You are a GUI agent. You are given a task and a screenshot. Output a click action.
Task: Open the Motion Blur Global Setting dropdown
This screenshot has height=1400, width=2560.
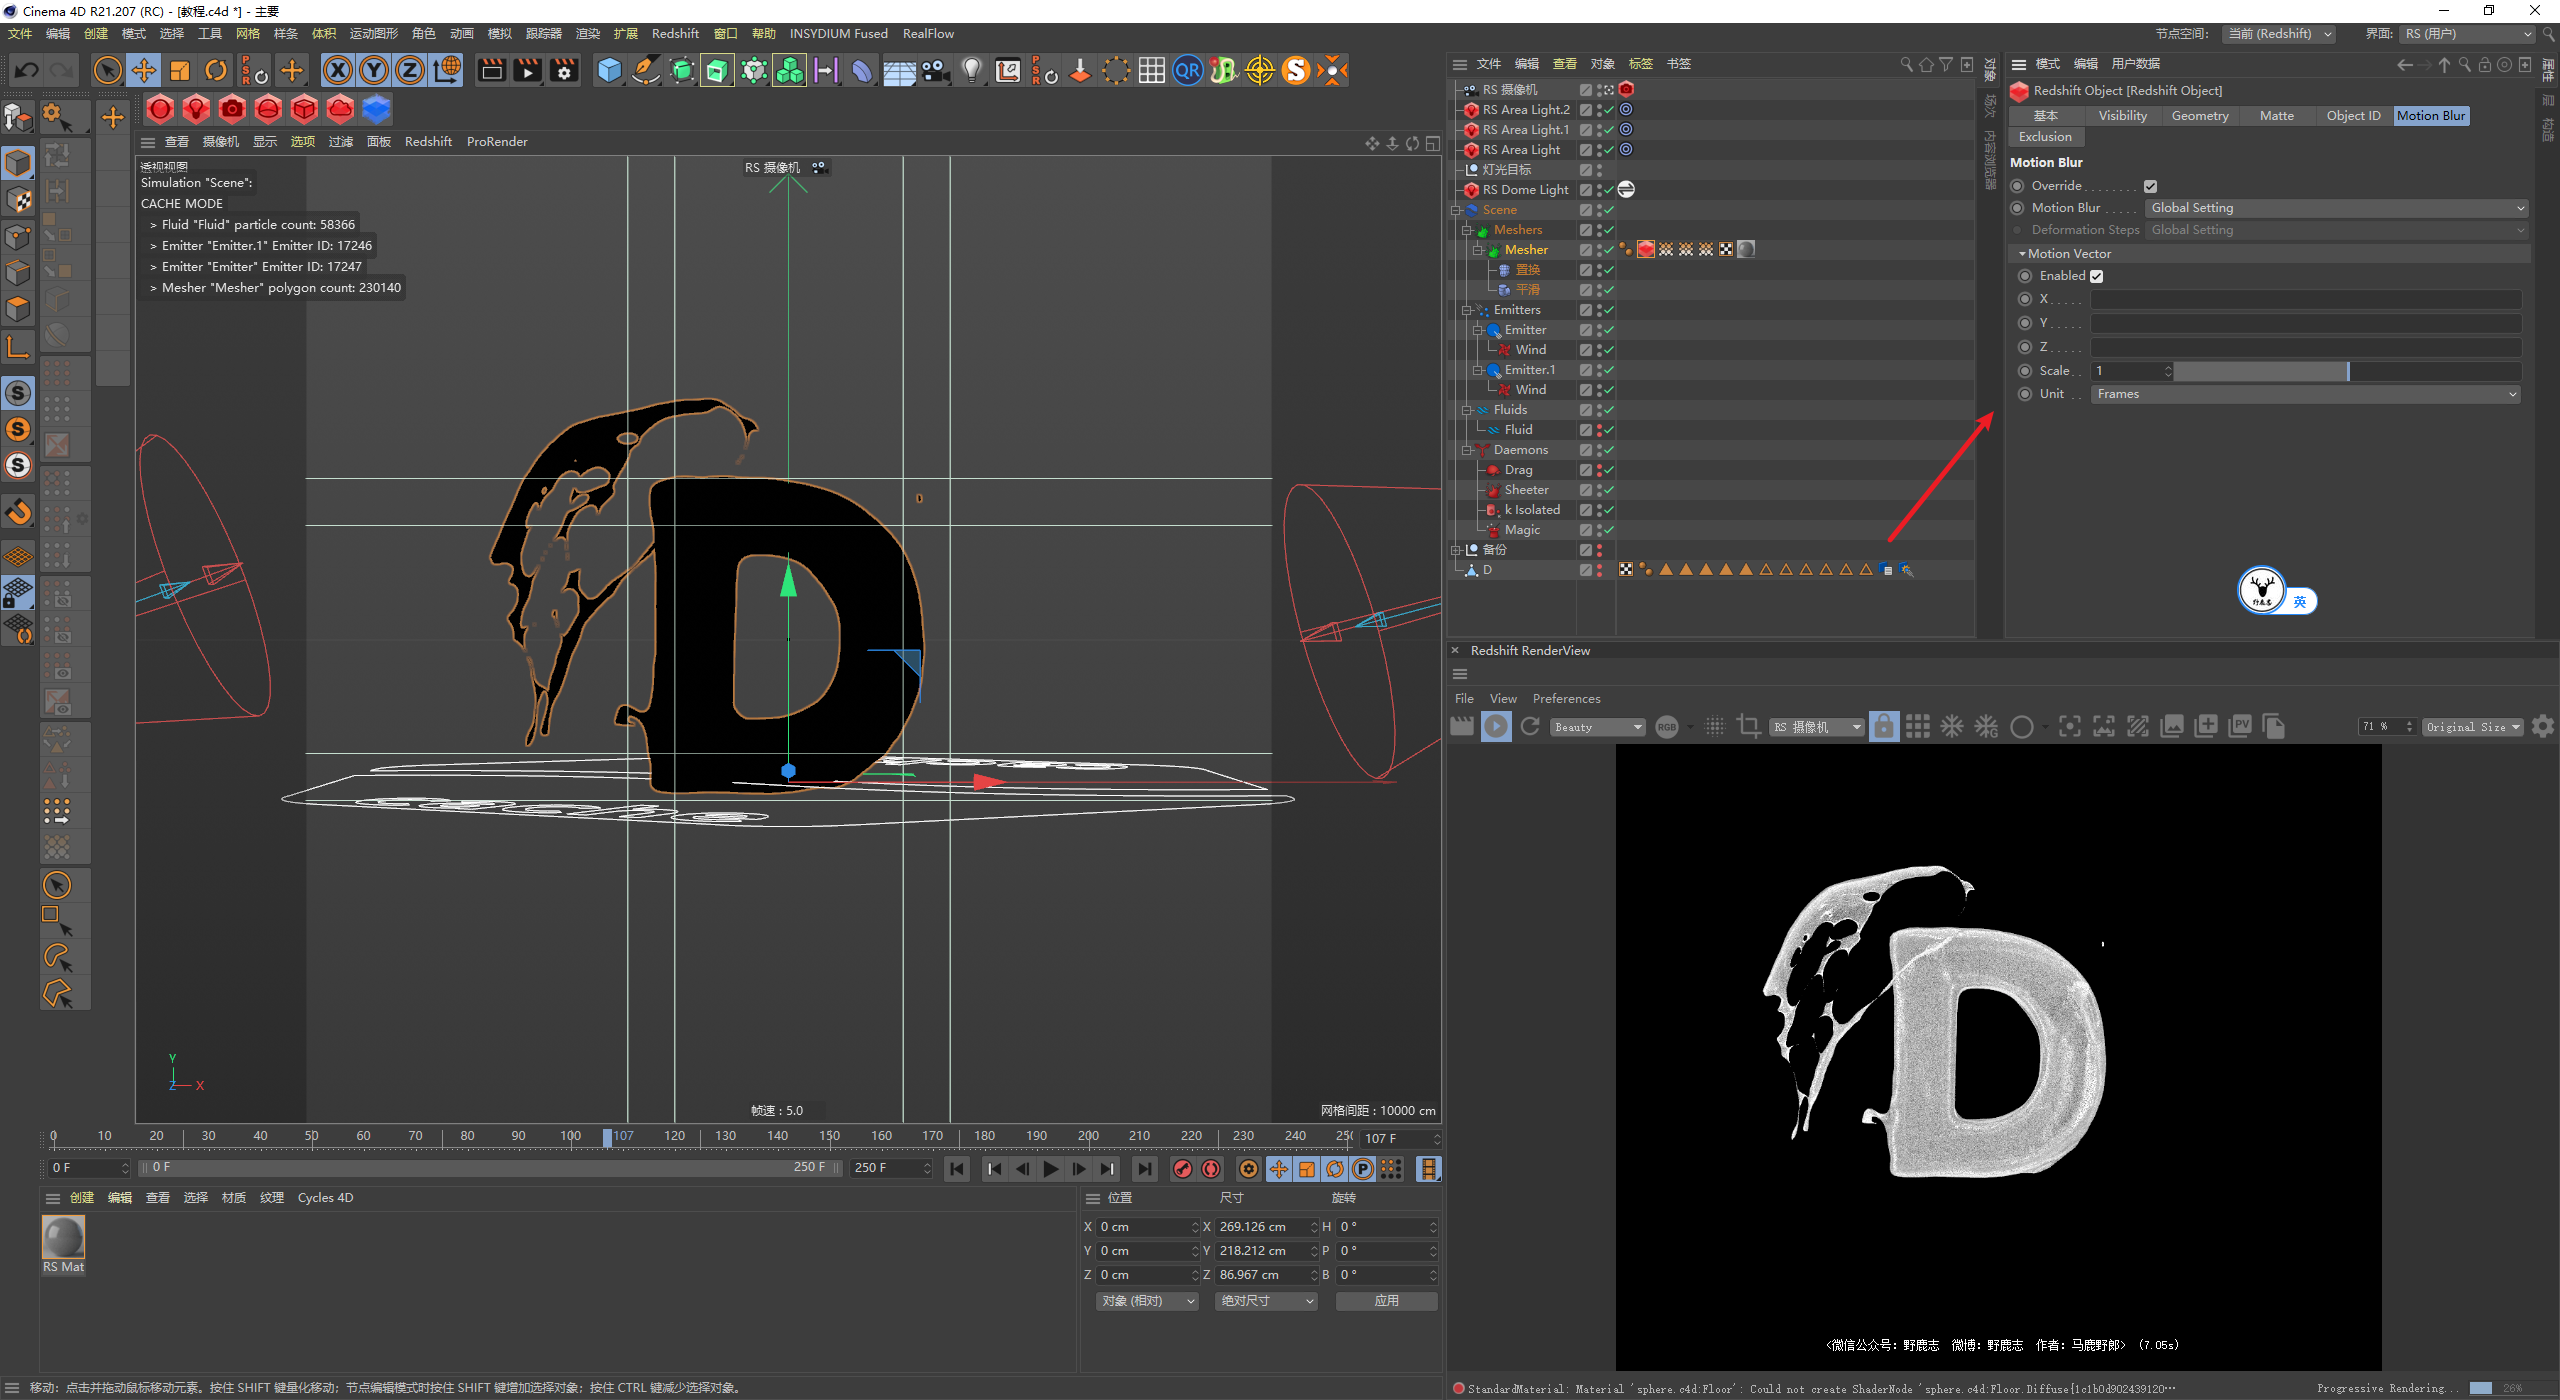2336,208
